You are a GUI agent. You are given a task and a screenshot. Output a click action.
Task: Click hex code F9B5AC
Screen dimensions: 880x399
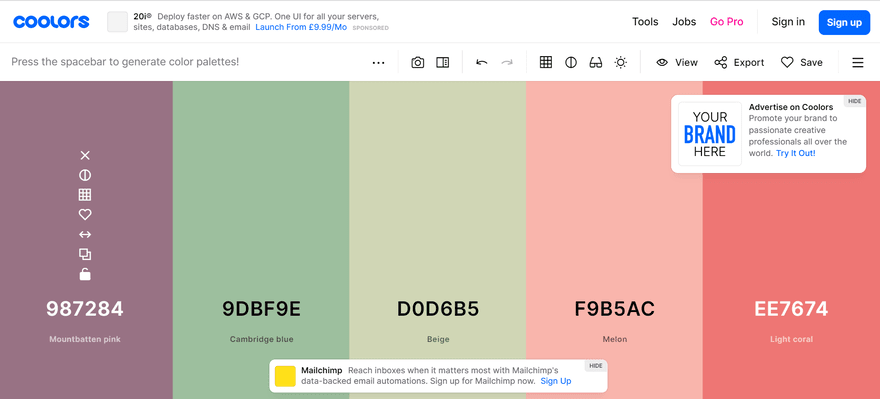(615, 309)
